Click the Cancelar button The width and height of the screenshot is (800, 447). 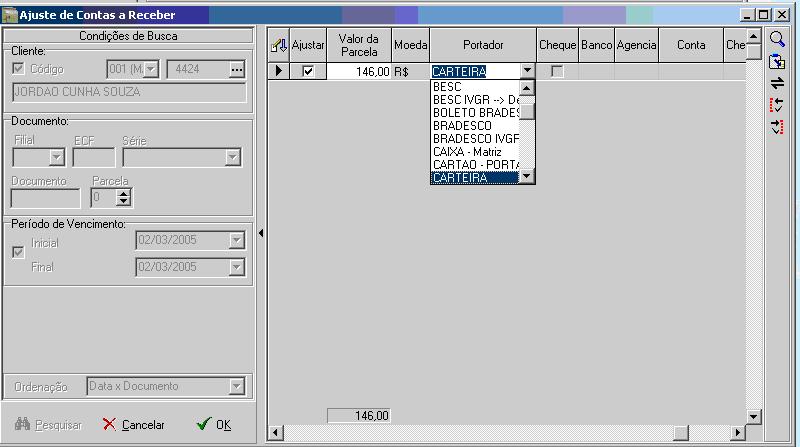tap(134, 425)
